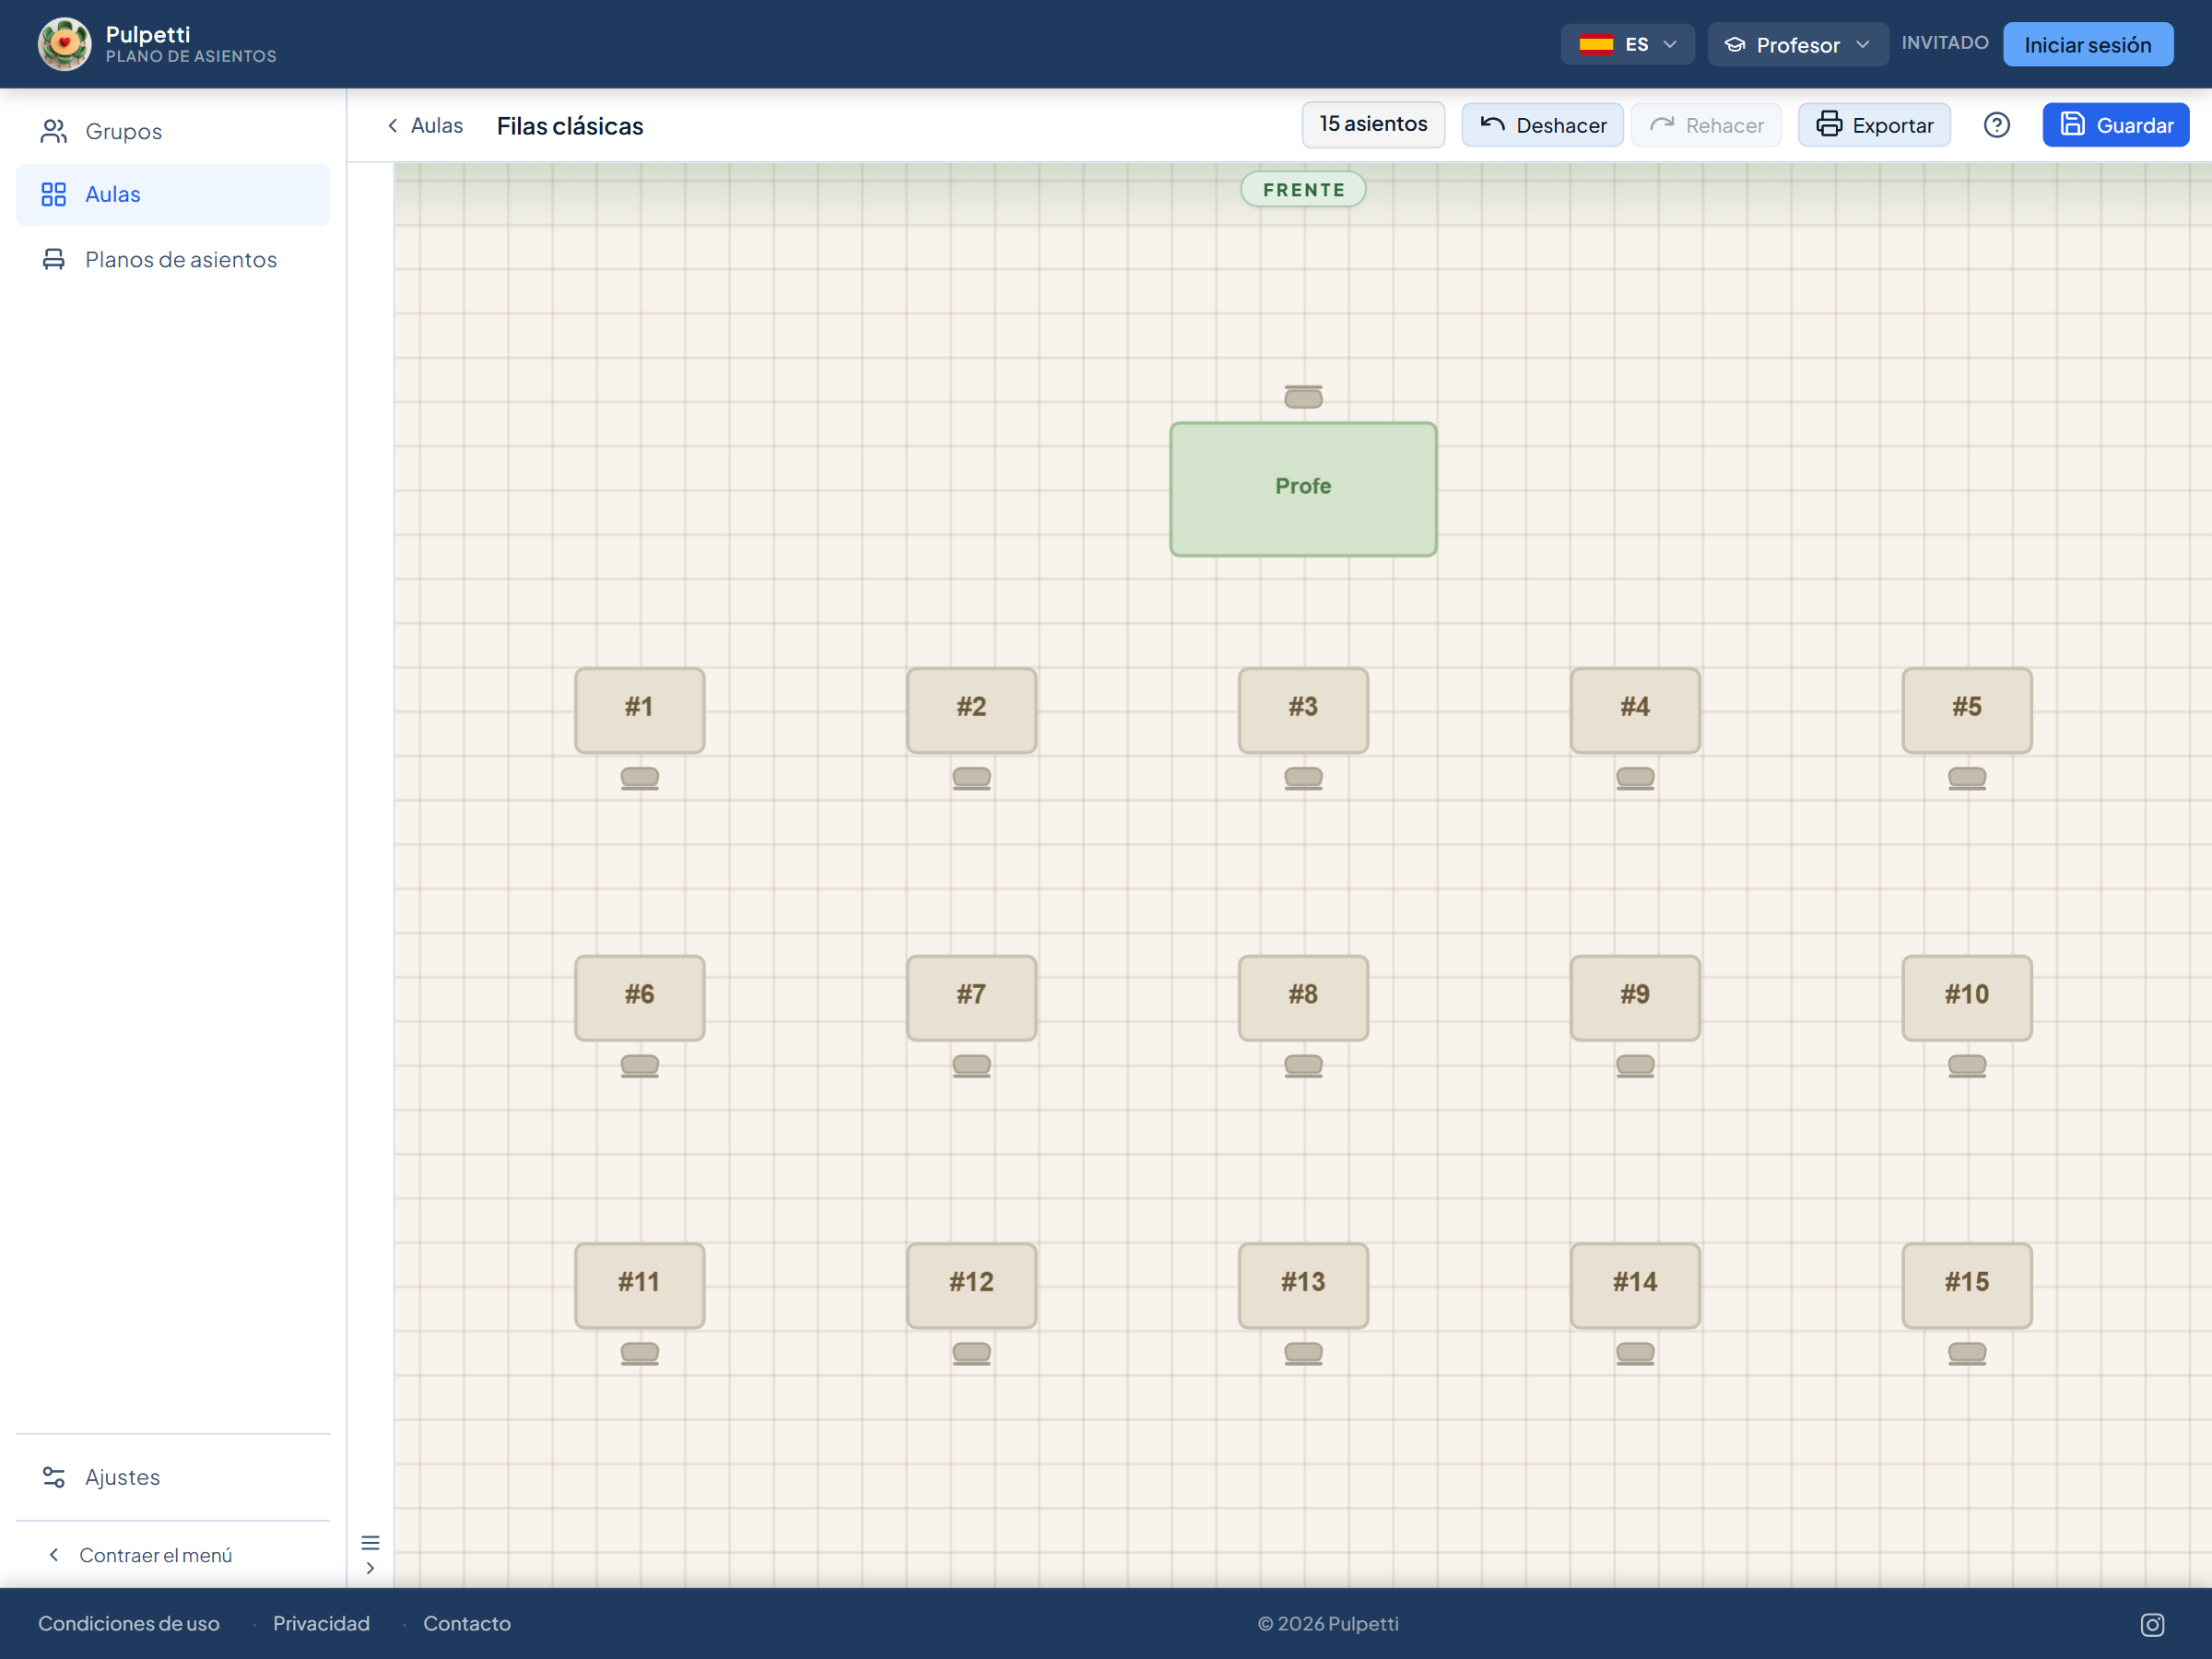Click the hamburger panel handle icon
Image resolution: width=2212 pixels, height=1659 pixels.
(x=370, y=1542)
